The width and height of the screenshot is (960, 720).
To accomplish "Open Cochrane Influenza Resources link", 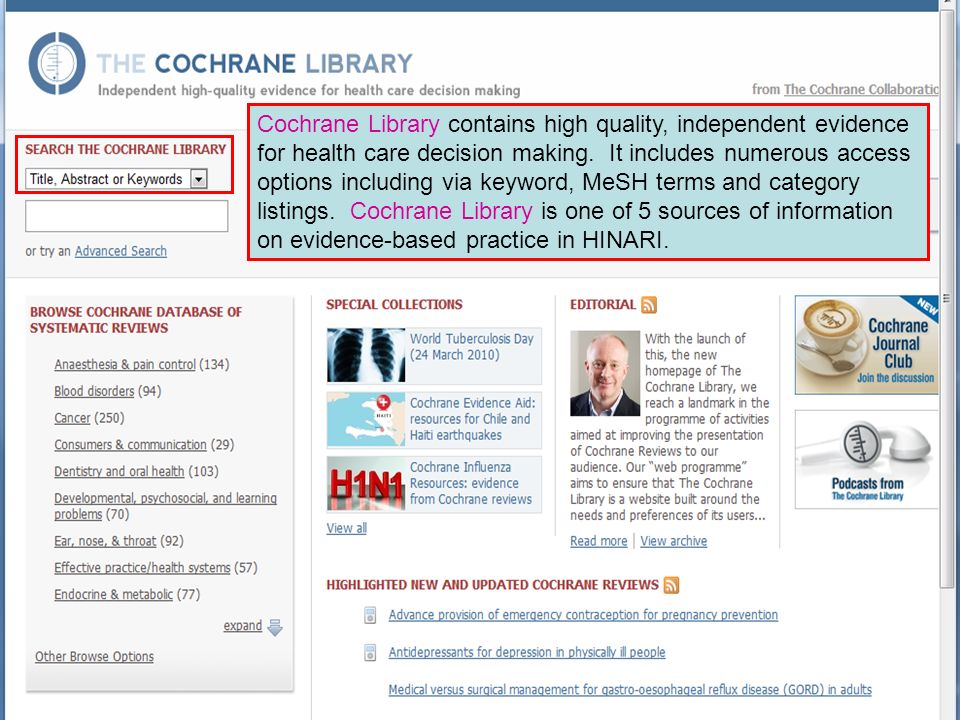I will [x=471, y=484].
